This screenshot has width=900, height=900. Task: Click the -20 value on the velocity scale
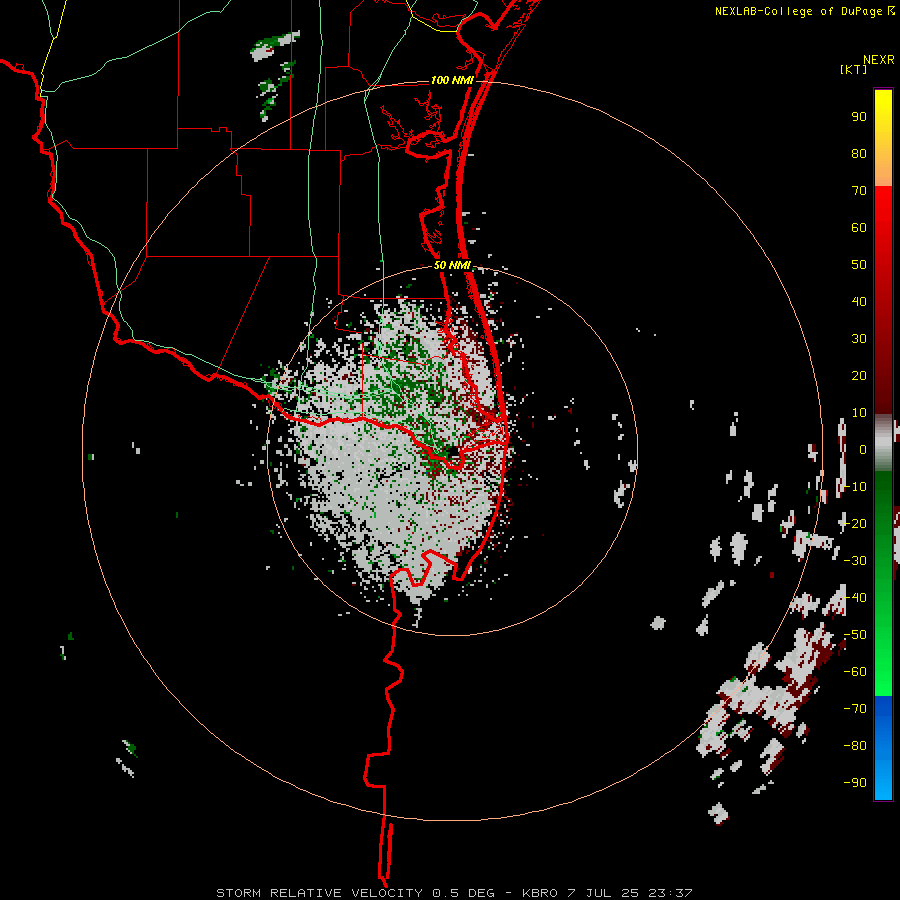[855, 523]
